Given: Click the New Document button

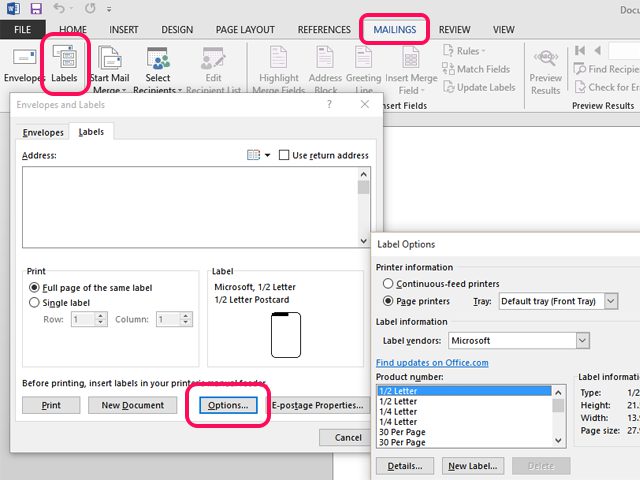Looking at the screenshot, I should tap(133, 405).
